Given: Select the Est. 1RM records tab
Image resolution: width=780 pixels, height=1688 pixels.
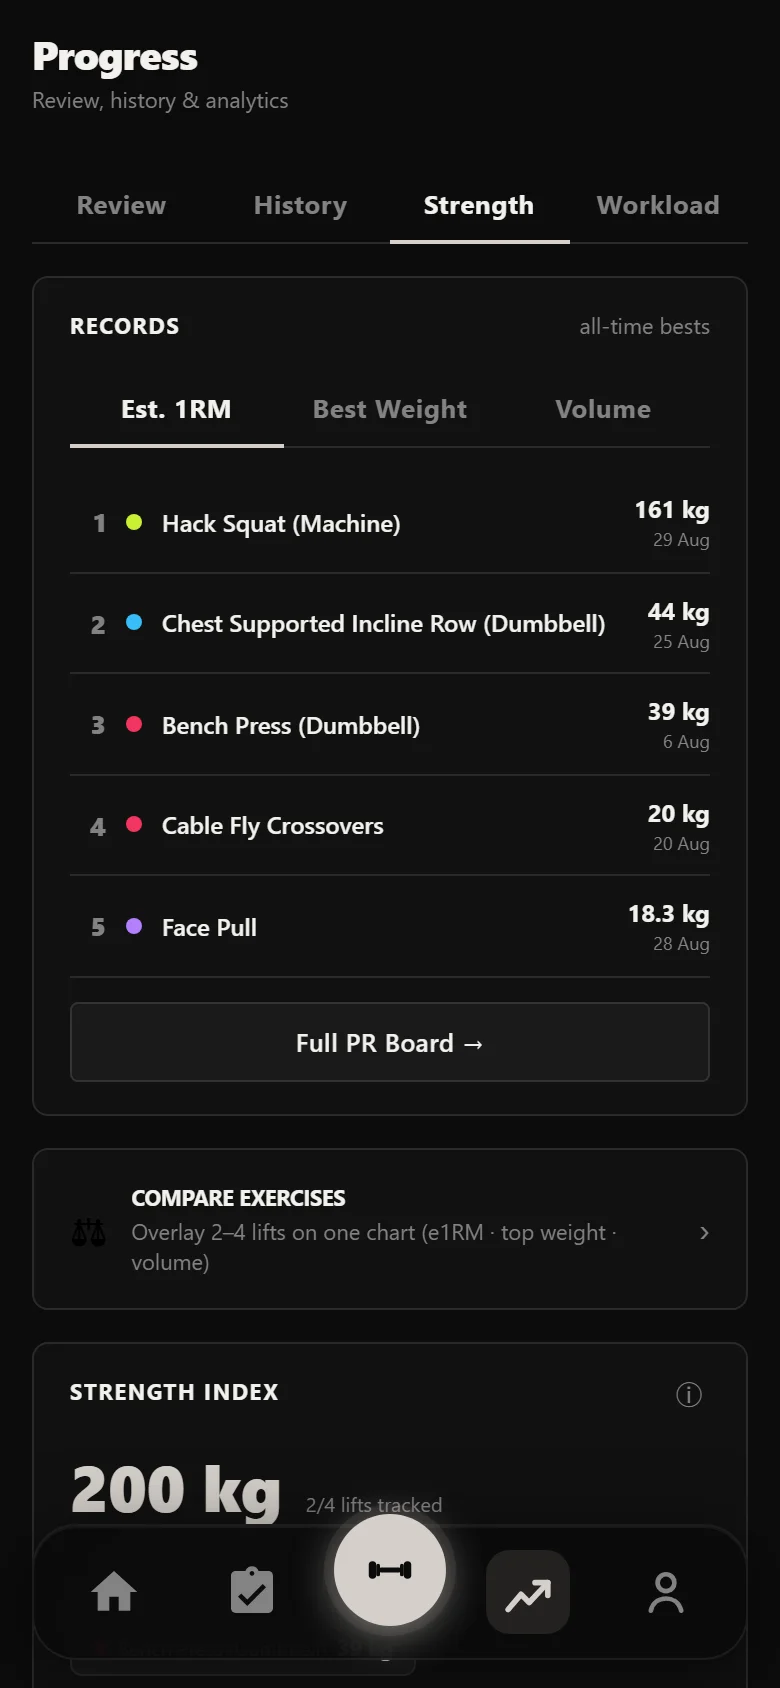Looking at the screenshot, I should (x=176, y=410).
